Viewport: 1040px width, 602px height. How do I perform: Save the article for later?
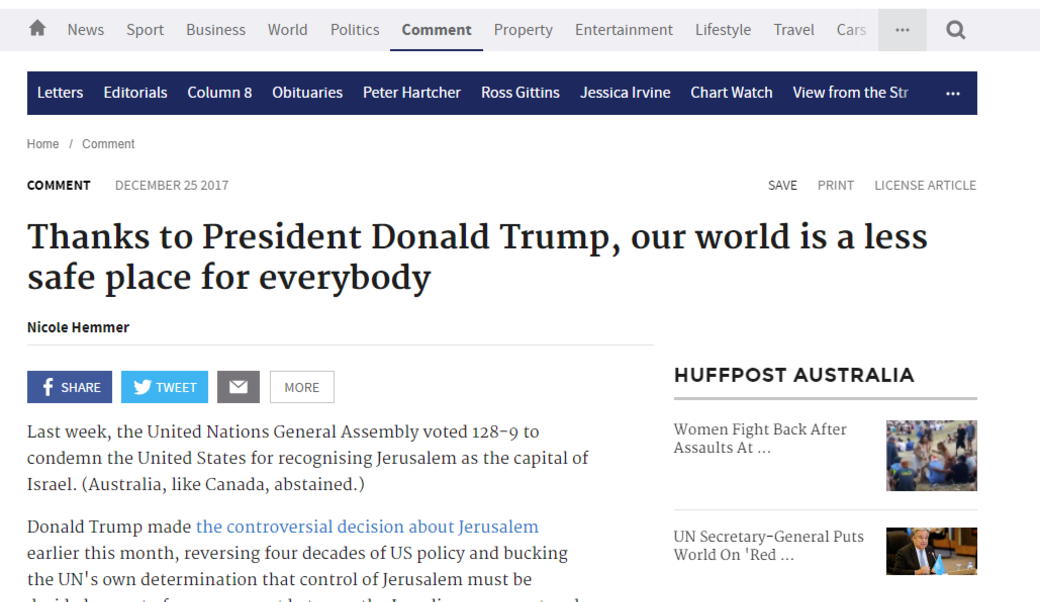pos(782,185)
